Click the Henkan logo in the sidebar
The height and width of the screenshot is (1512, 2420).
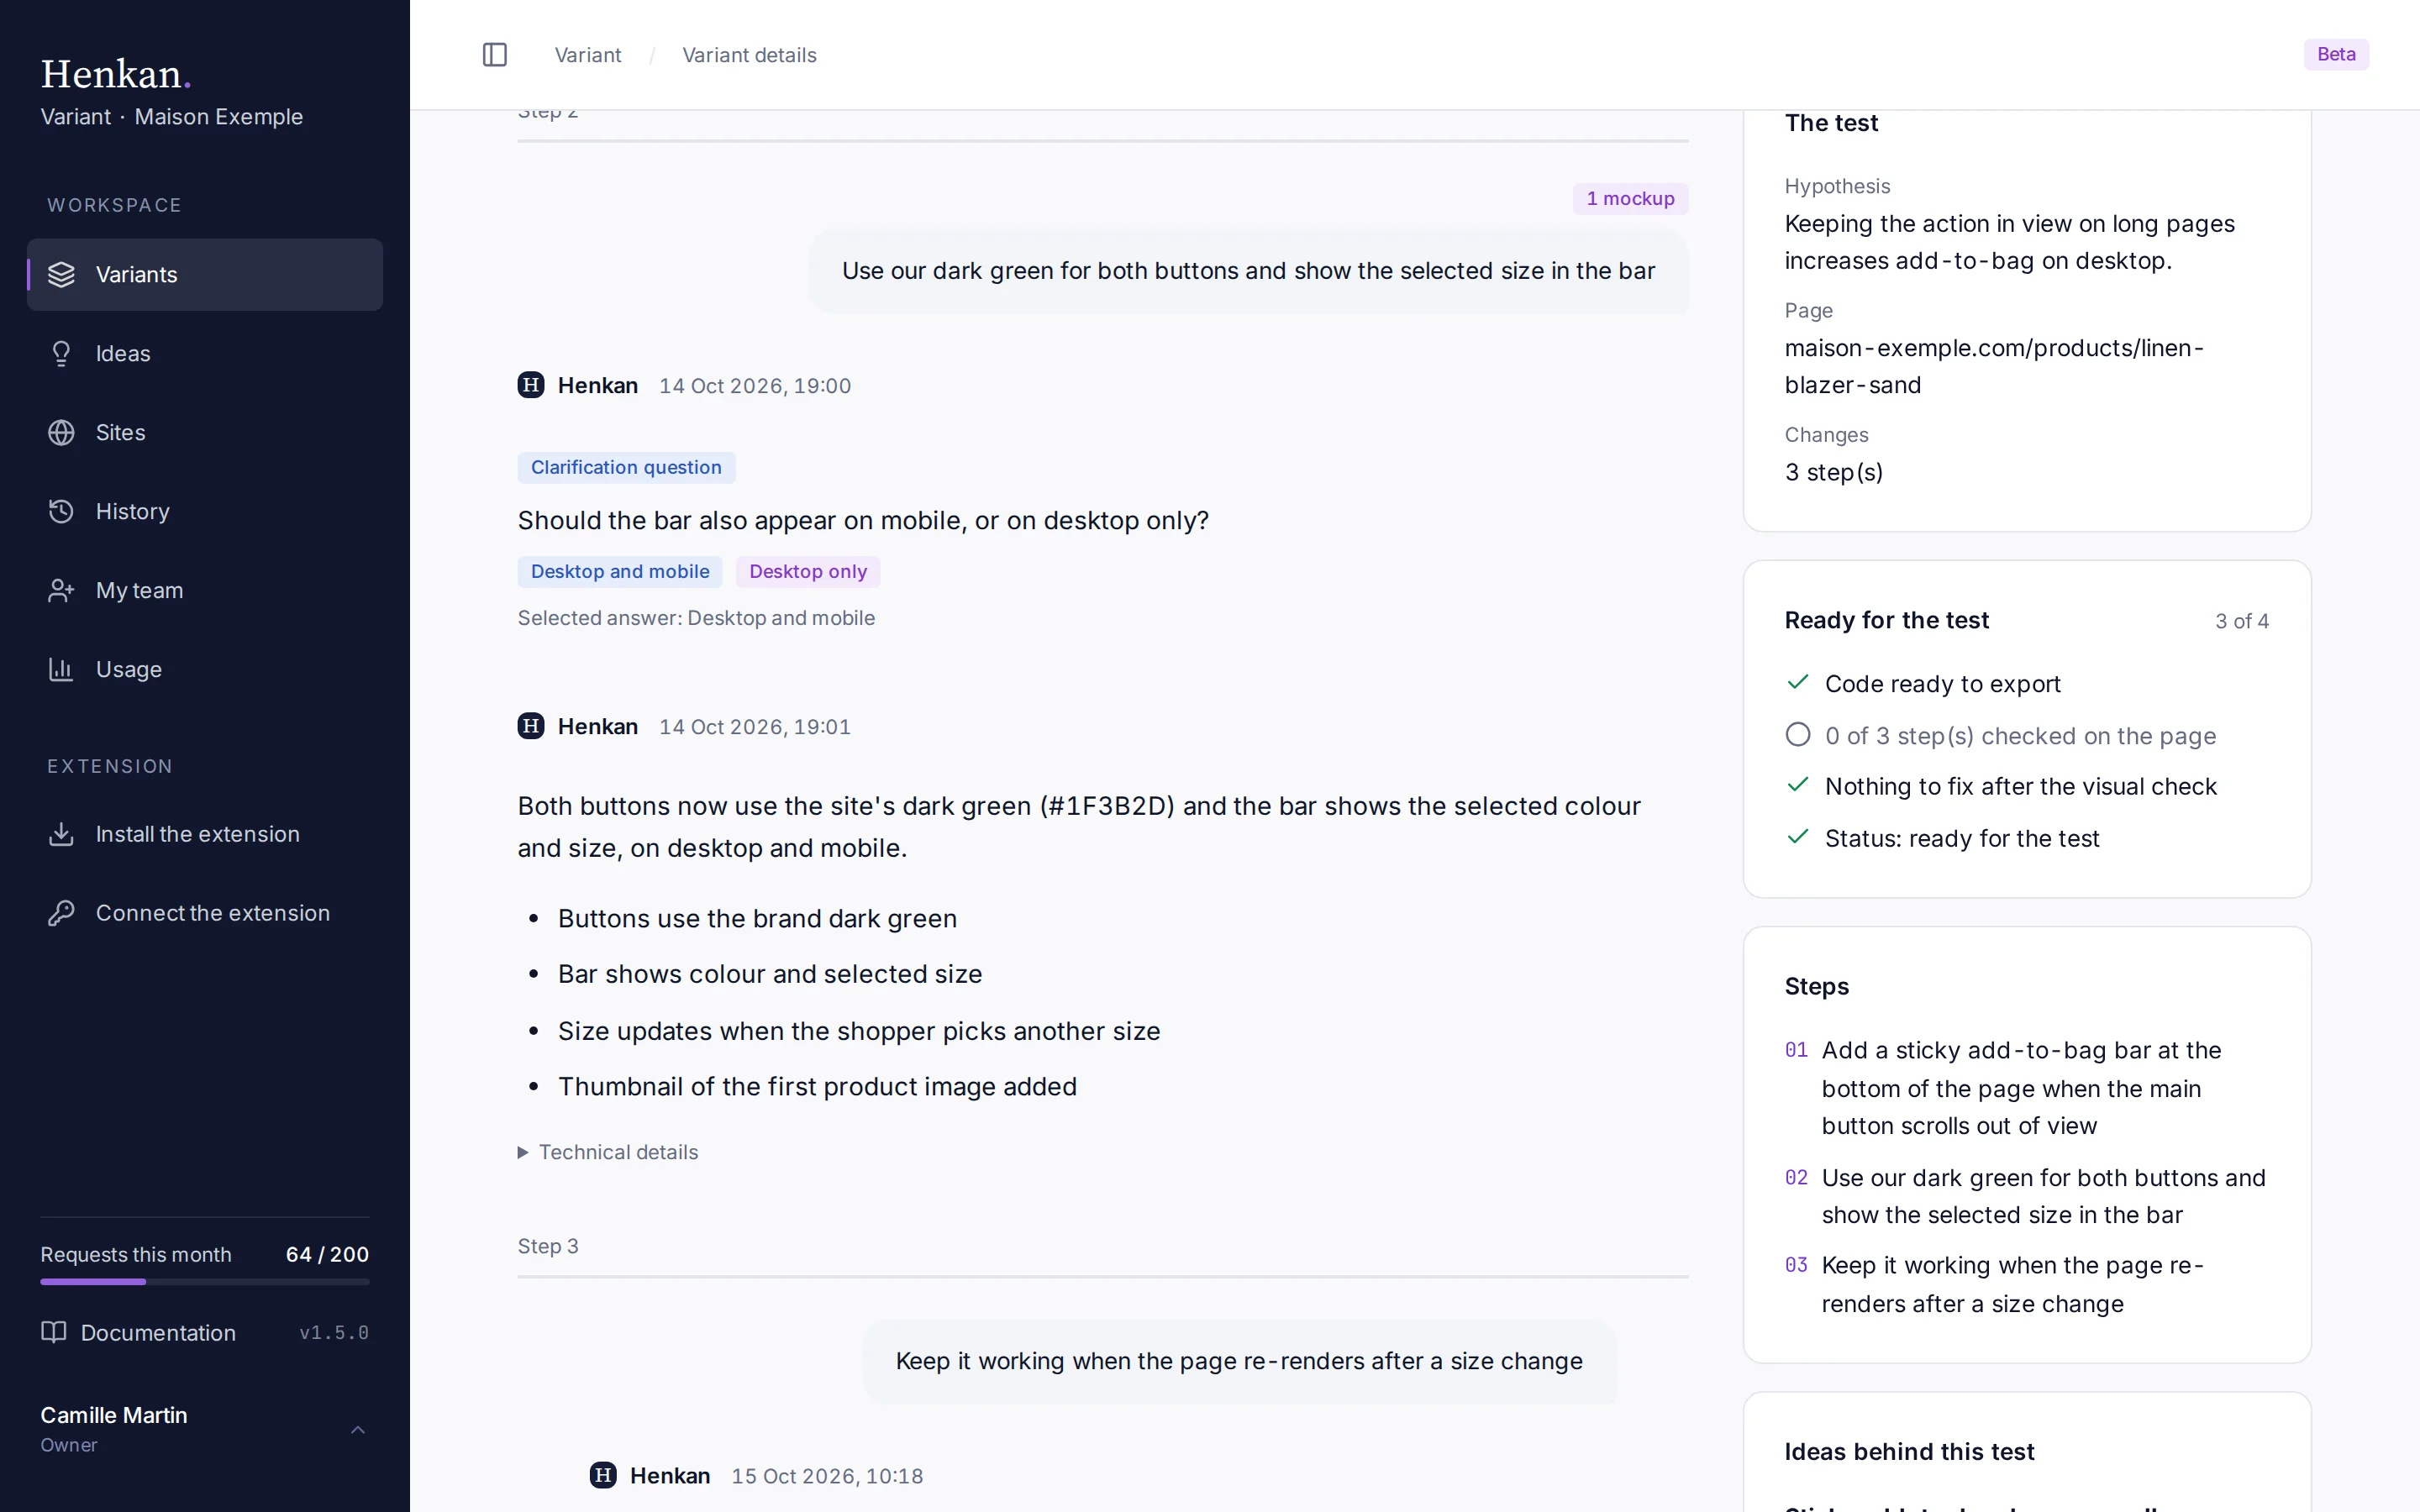pyautogui.click(x=116, y=74)
